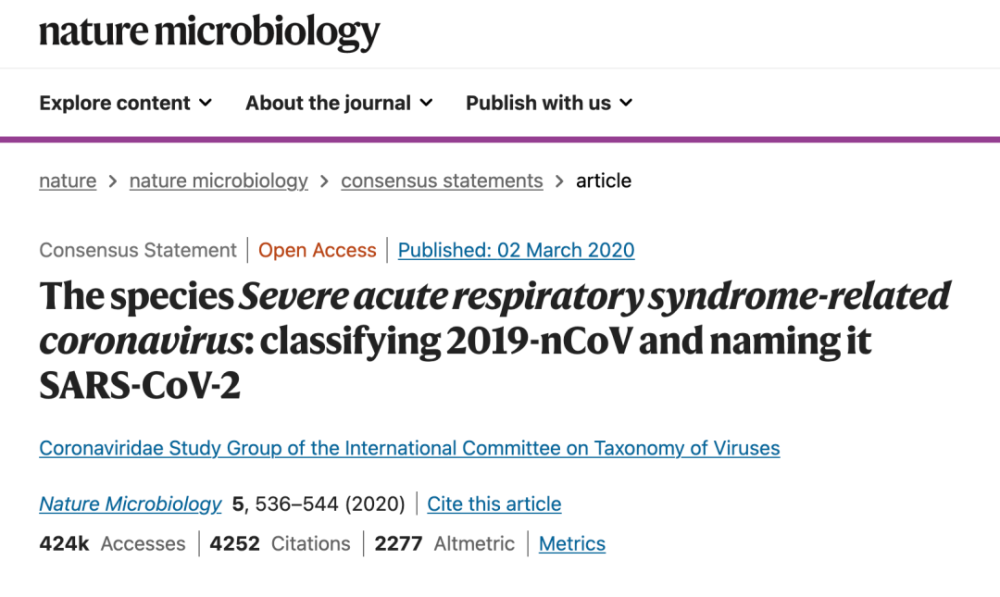Open the Explore content menu
The height and width of the screenshot is (597, 1000).
126,103
